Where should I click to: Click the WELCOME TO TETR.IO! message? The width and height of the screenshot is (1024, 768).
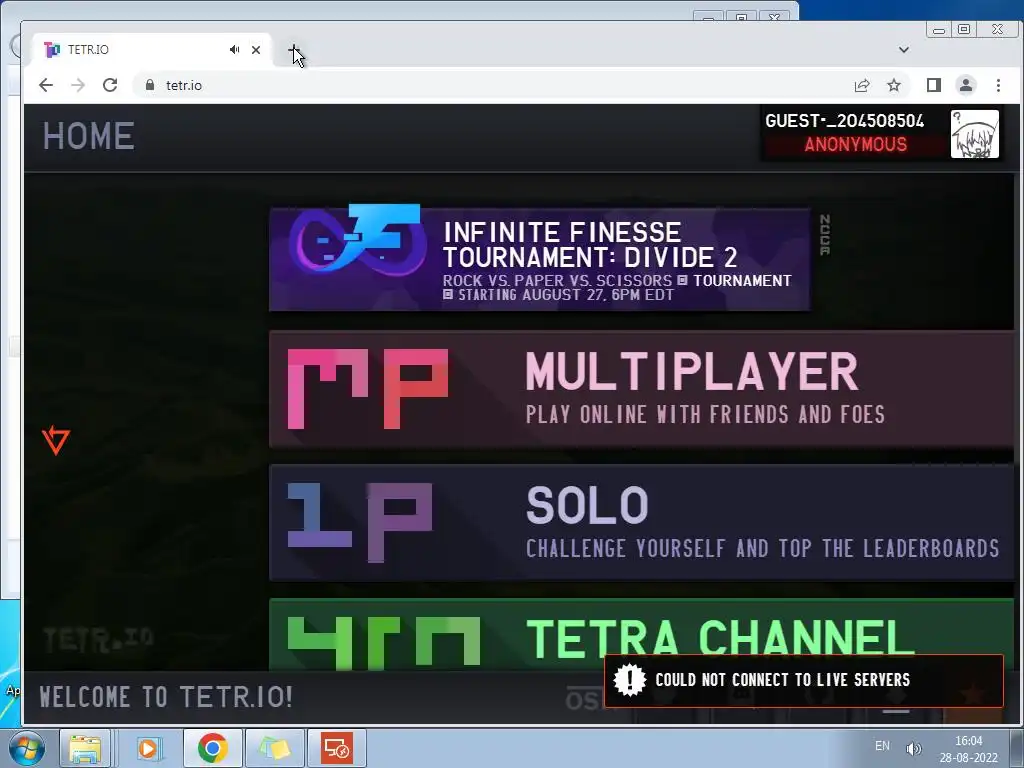click(x=166, y=697)
